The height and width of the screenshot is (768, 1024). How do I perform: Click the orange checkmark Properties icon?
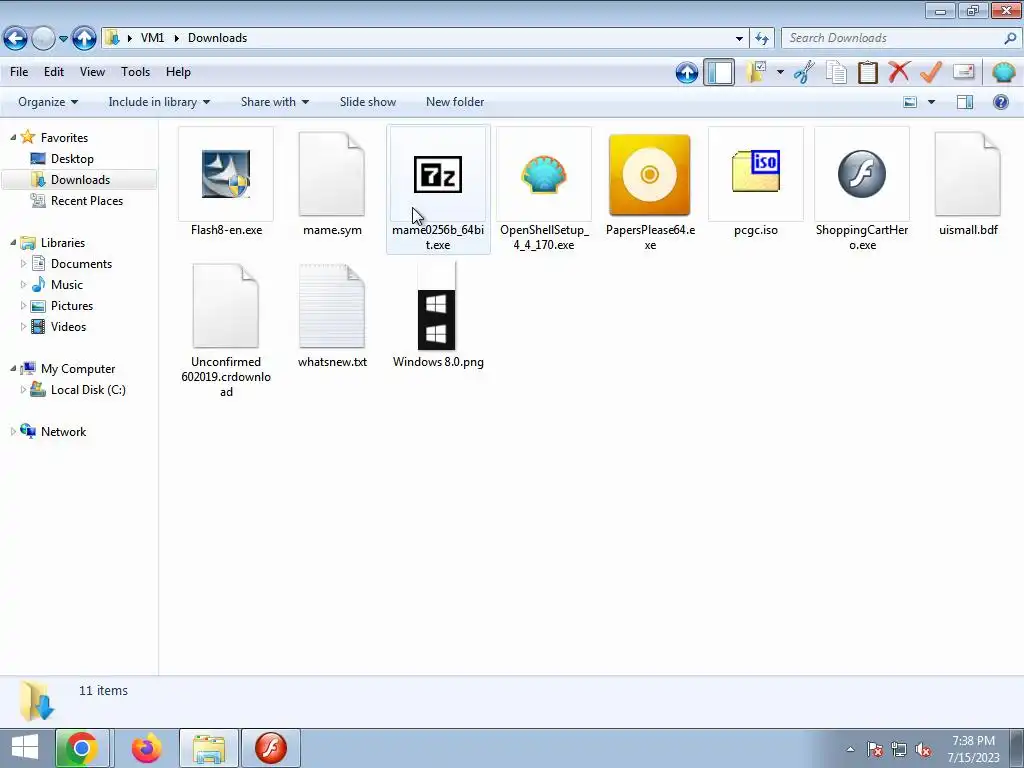click(931, 72)
